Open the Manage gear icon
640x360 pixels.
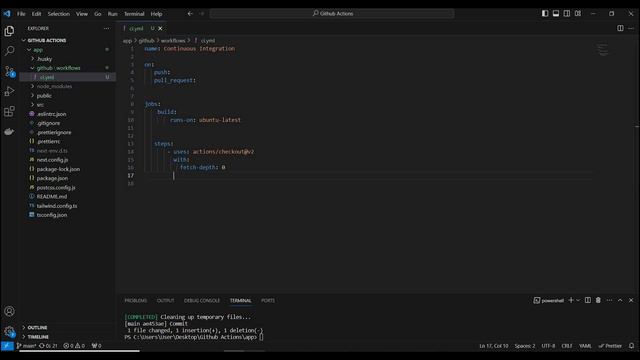(9, 331)
